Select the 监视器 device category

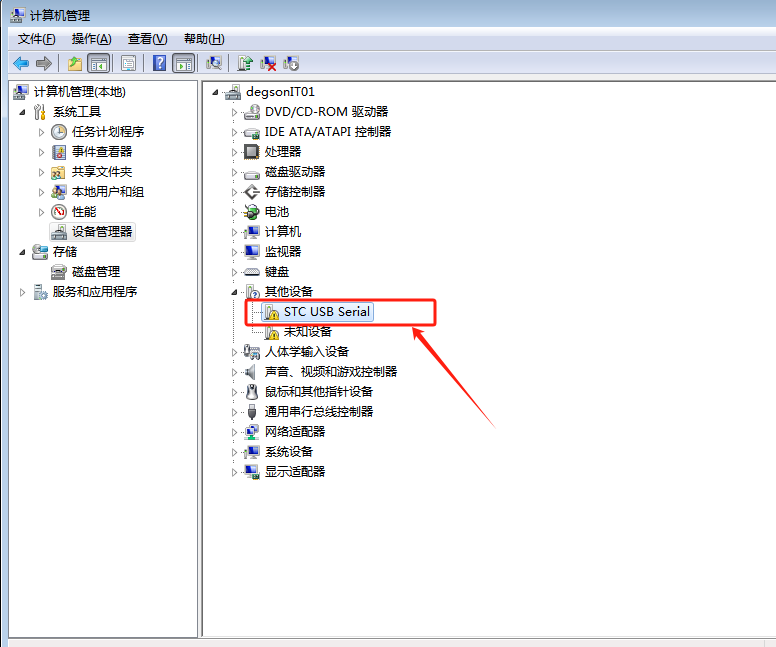[283, 251]
